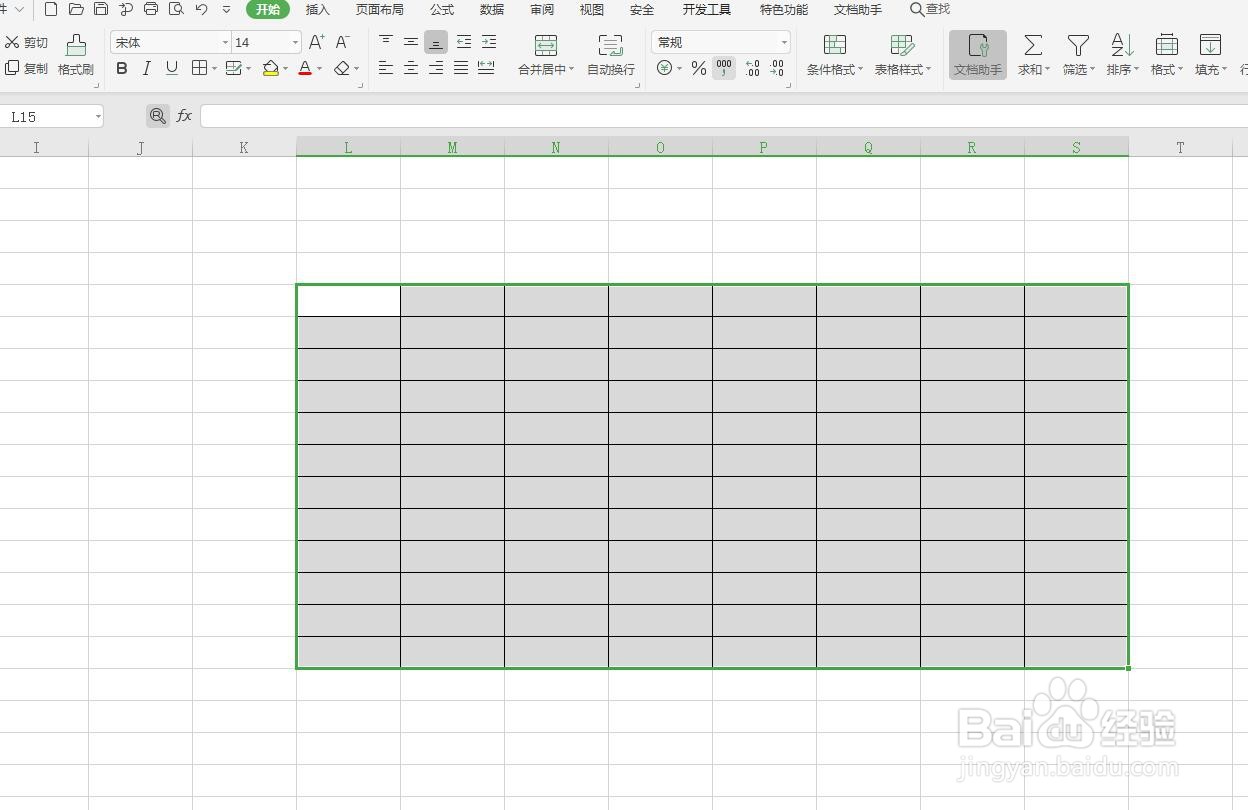Click the 条件格式 (Conditional Formatting) button
Viewport: 1248px width, 810px height.
[x=834, y=55]
